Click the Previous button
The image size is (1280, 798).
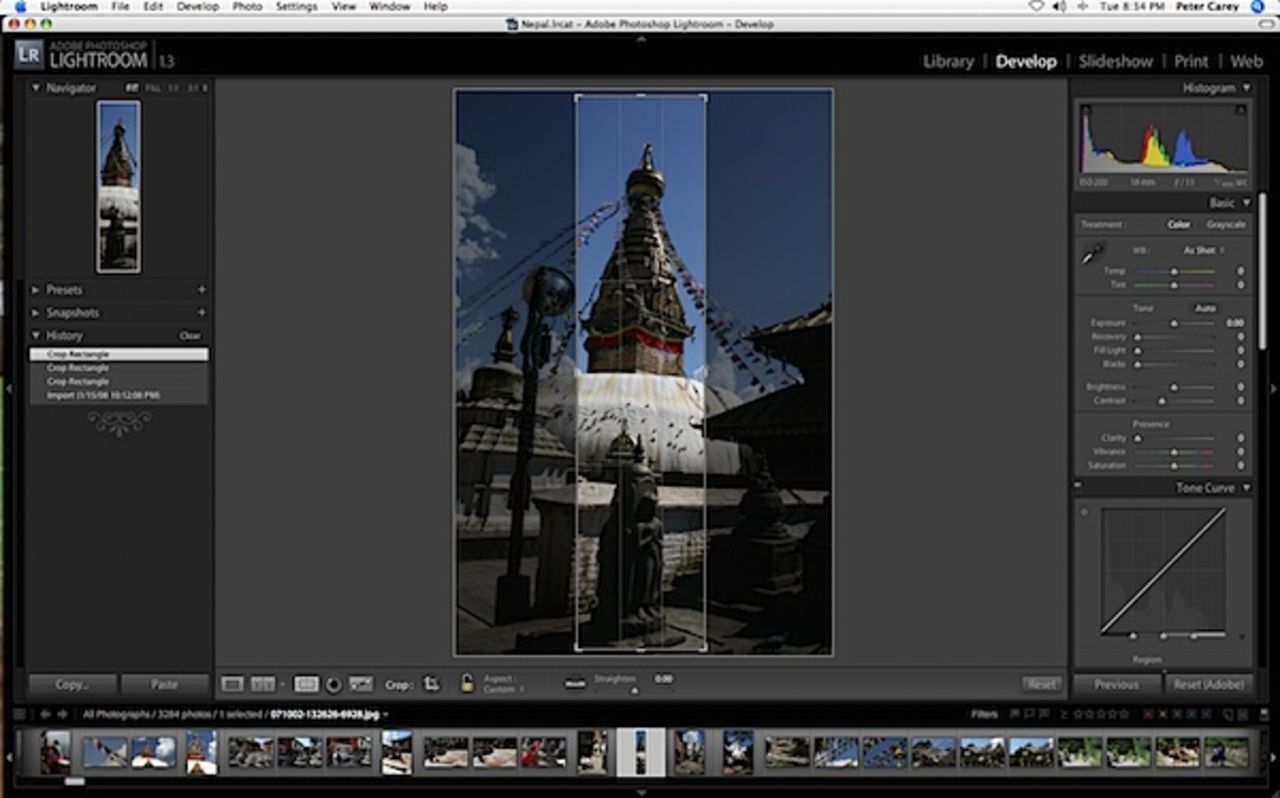tap(1116, 685)
